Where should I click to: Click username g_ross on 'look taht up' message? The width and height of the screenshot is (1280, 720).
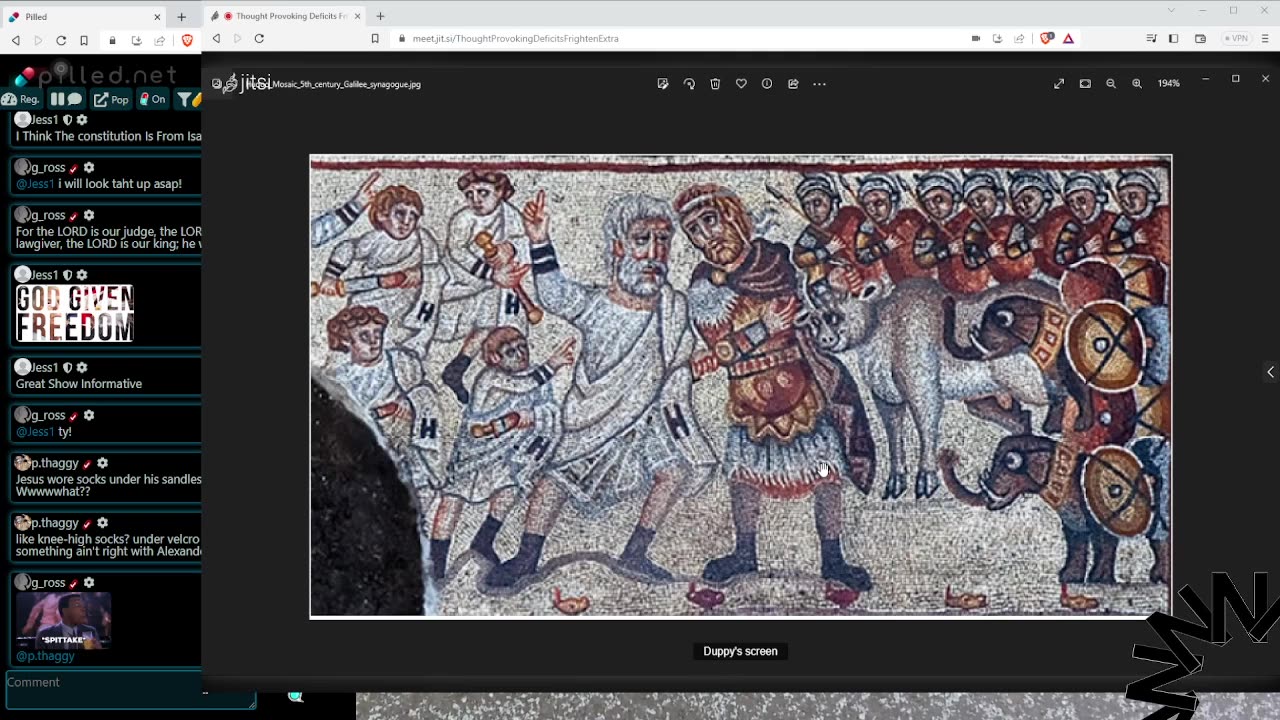48,168
